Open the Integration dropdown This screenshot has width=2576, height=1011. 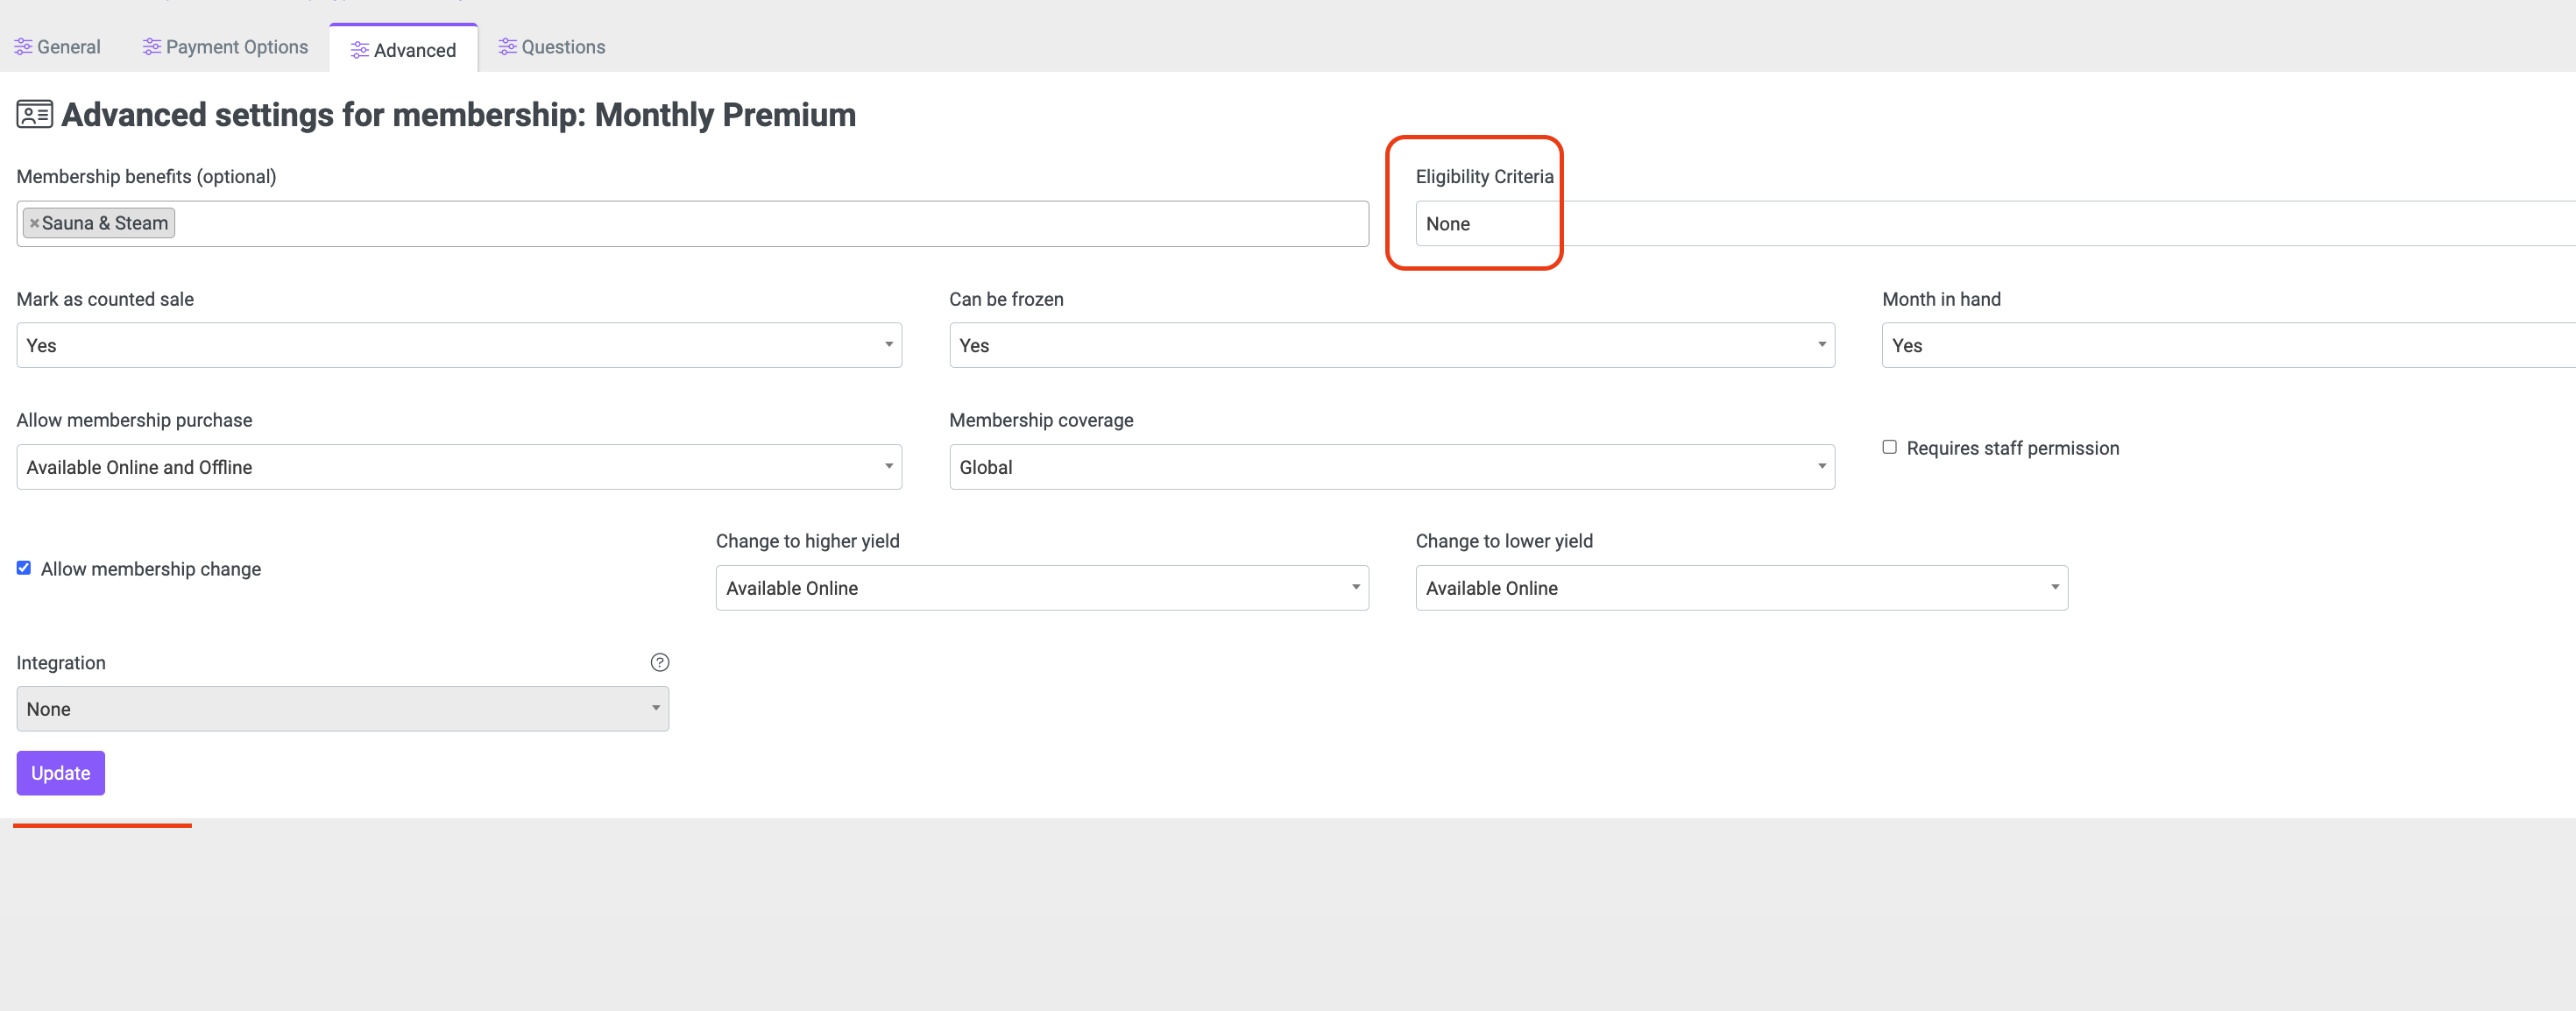pyautogui.click(x=342, y=709)
